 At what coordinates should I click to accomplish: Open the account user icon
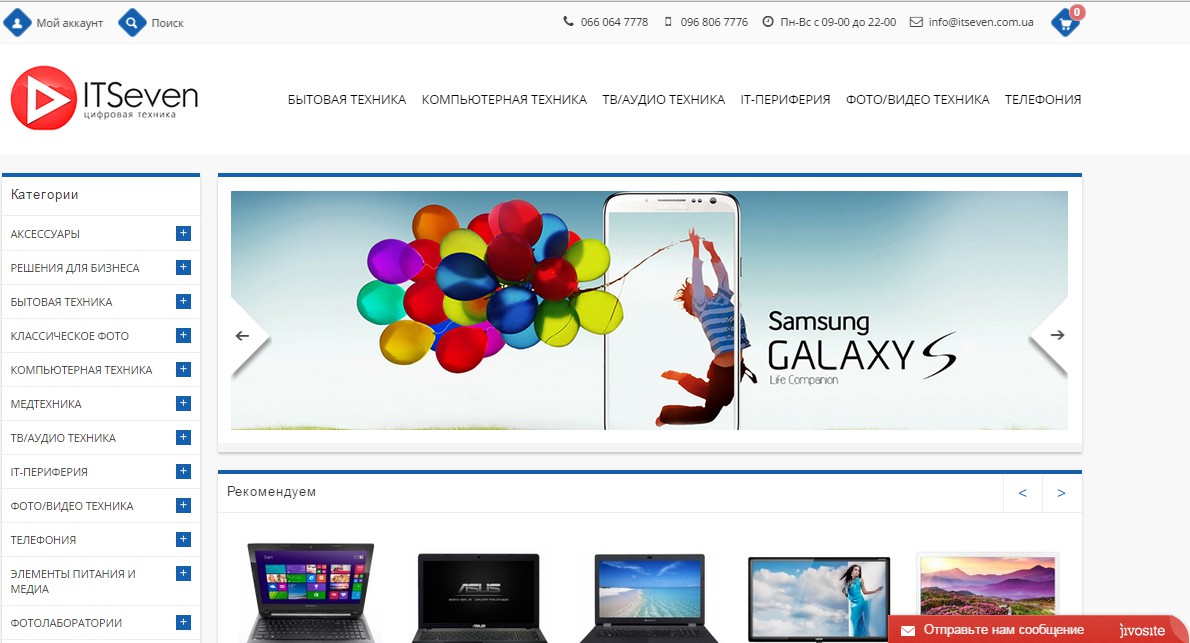(17, 23)
